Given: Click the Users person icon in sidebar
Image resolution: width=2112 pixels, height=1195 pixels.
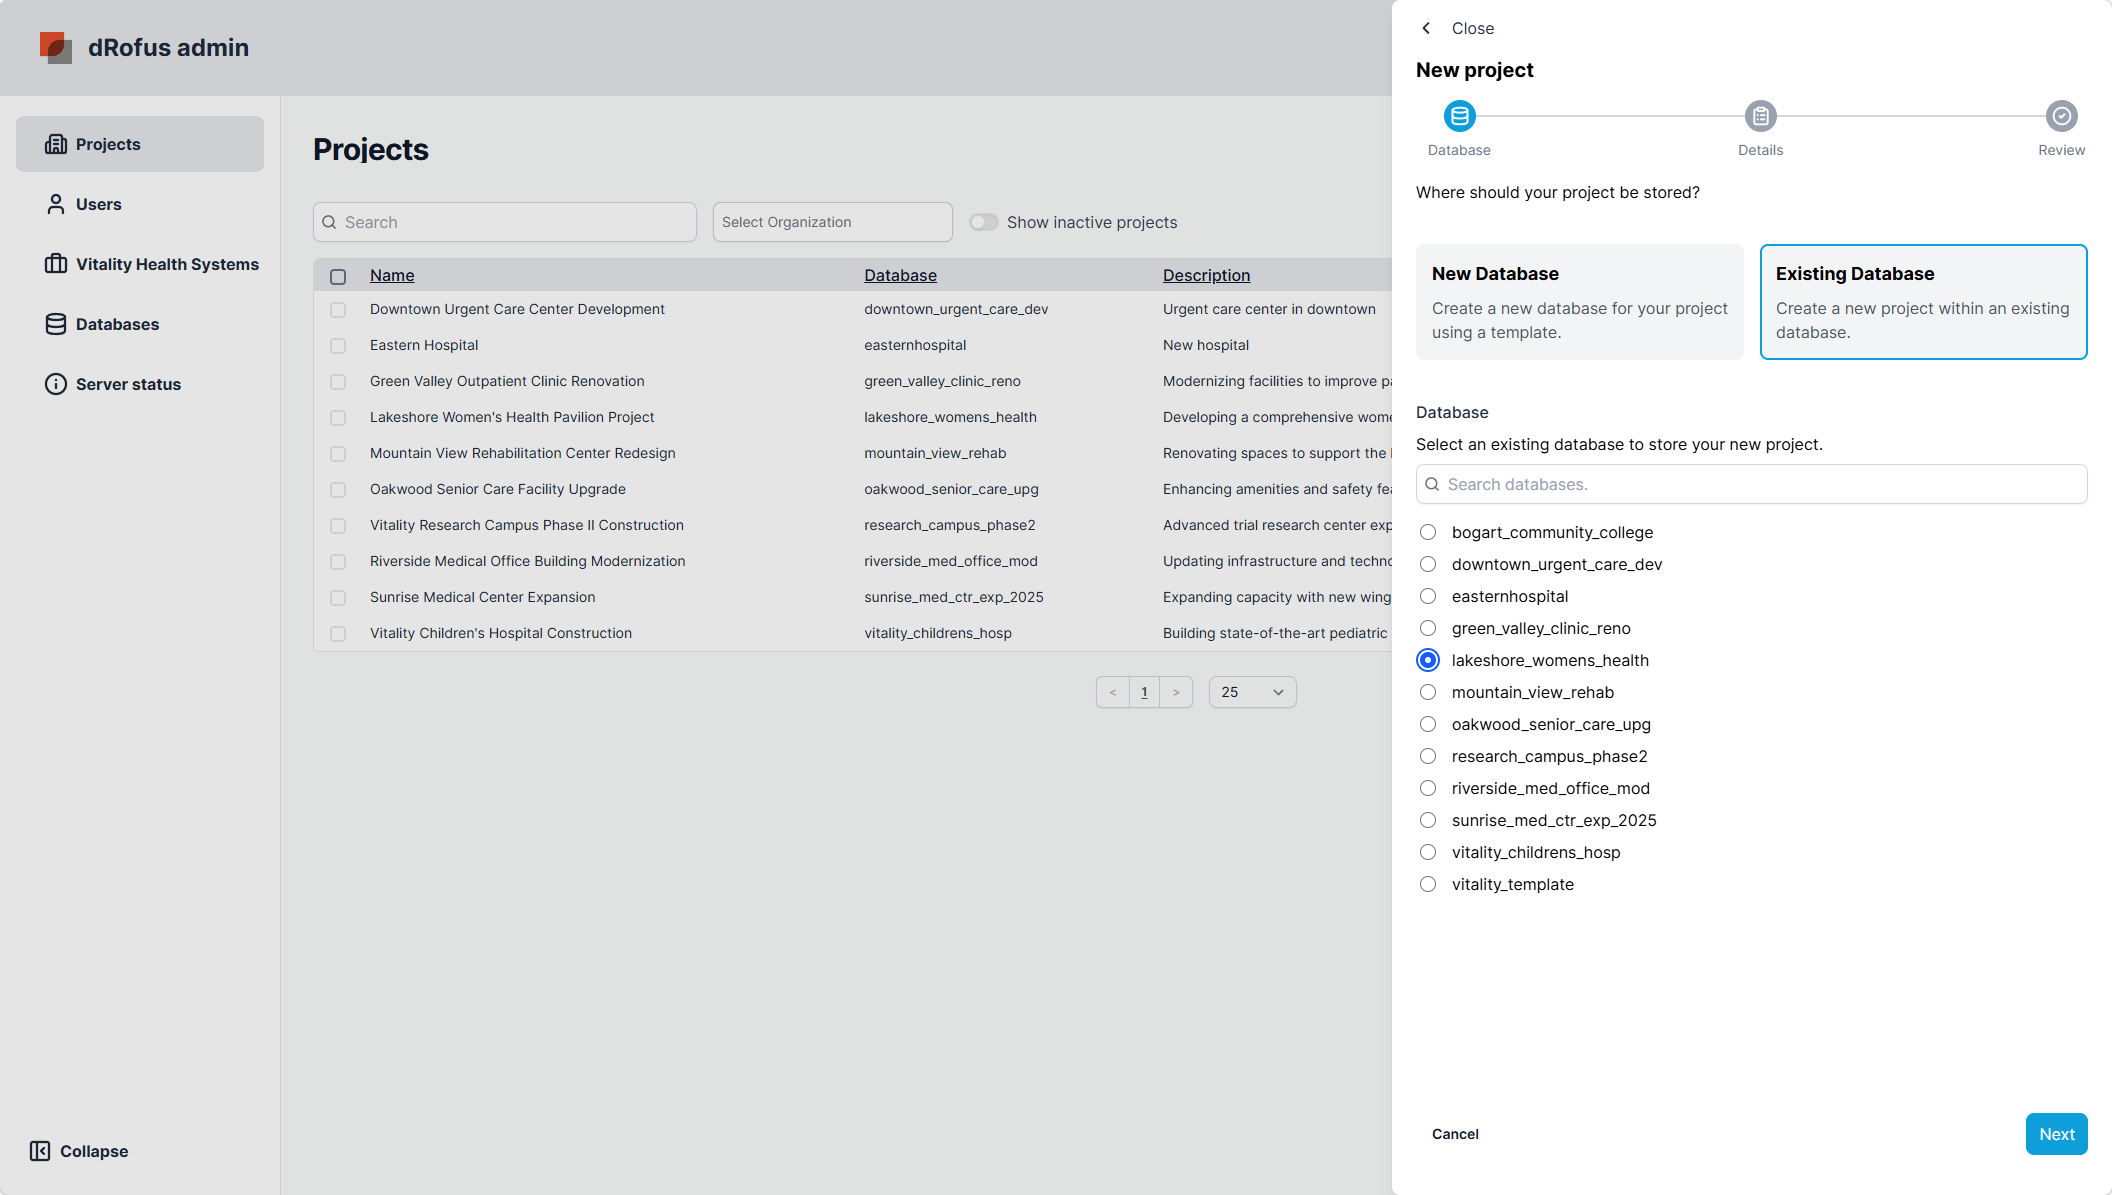Looking at the screenshot, I should pos(56,204).
